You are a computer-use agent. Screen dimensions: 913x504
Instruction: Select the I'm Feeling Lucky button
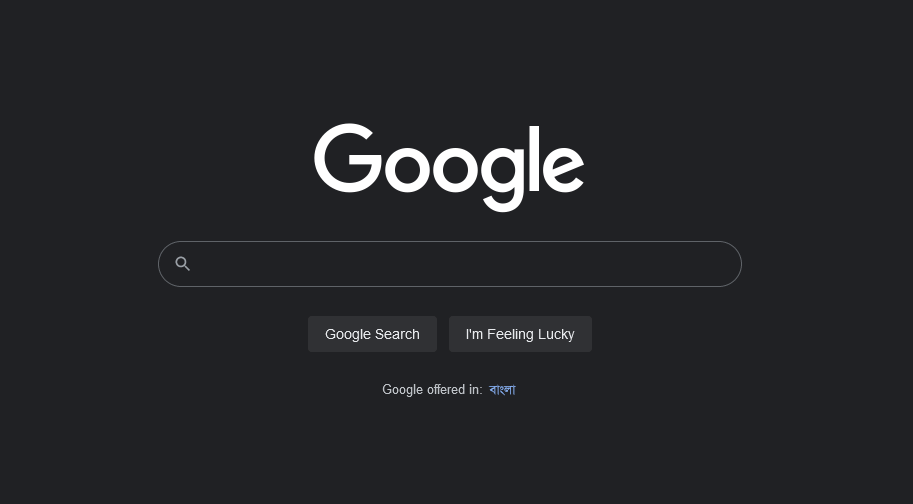(x=520, y=334)
